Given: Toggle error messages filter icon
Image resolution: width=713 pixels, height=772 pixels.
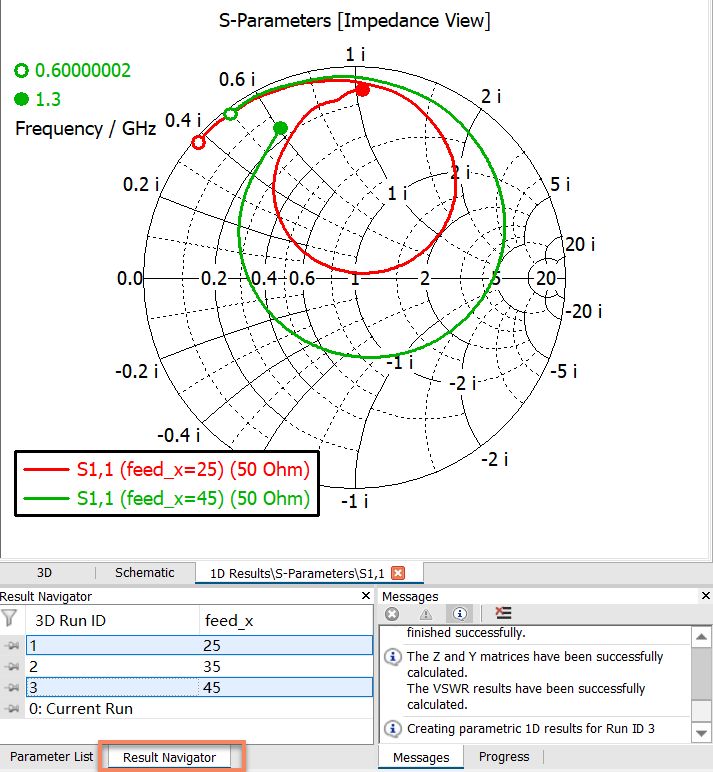Looking at the screenshot, I should 392,613.
